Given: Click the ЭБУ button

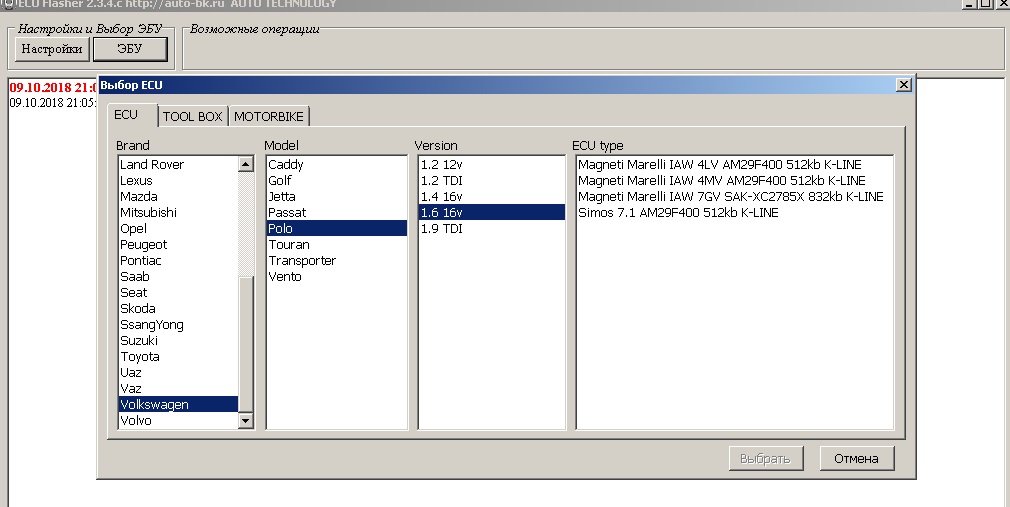Looking at the screenshot, I should click(x=130, y=49).
